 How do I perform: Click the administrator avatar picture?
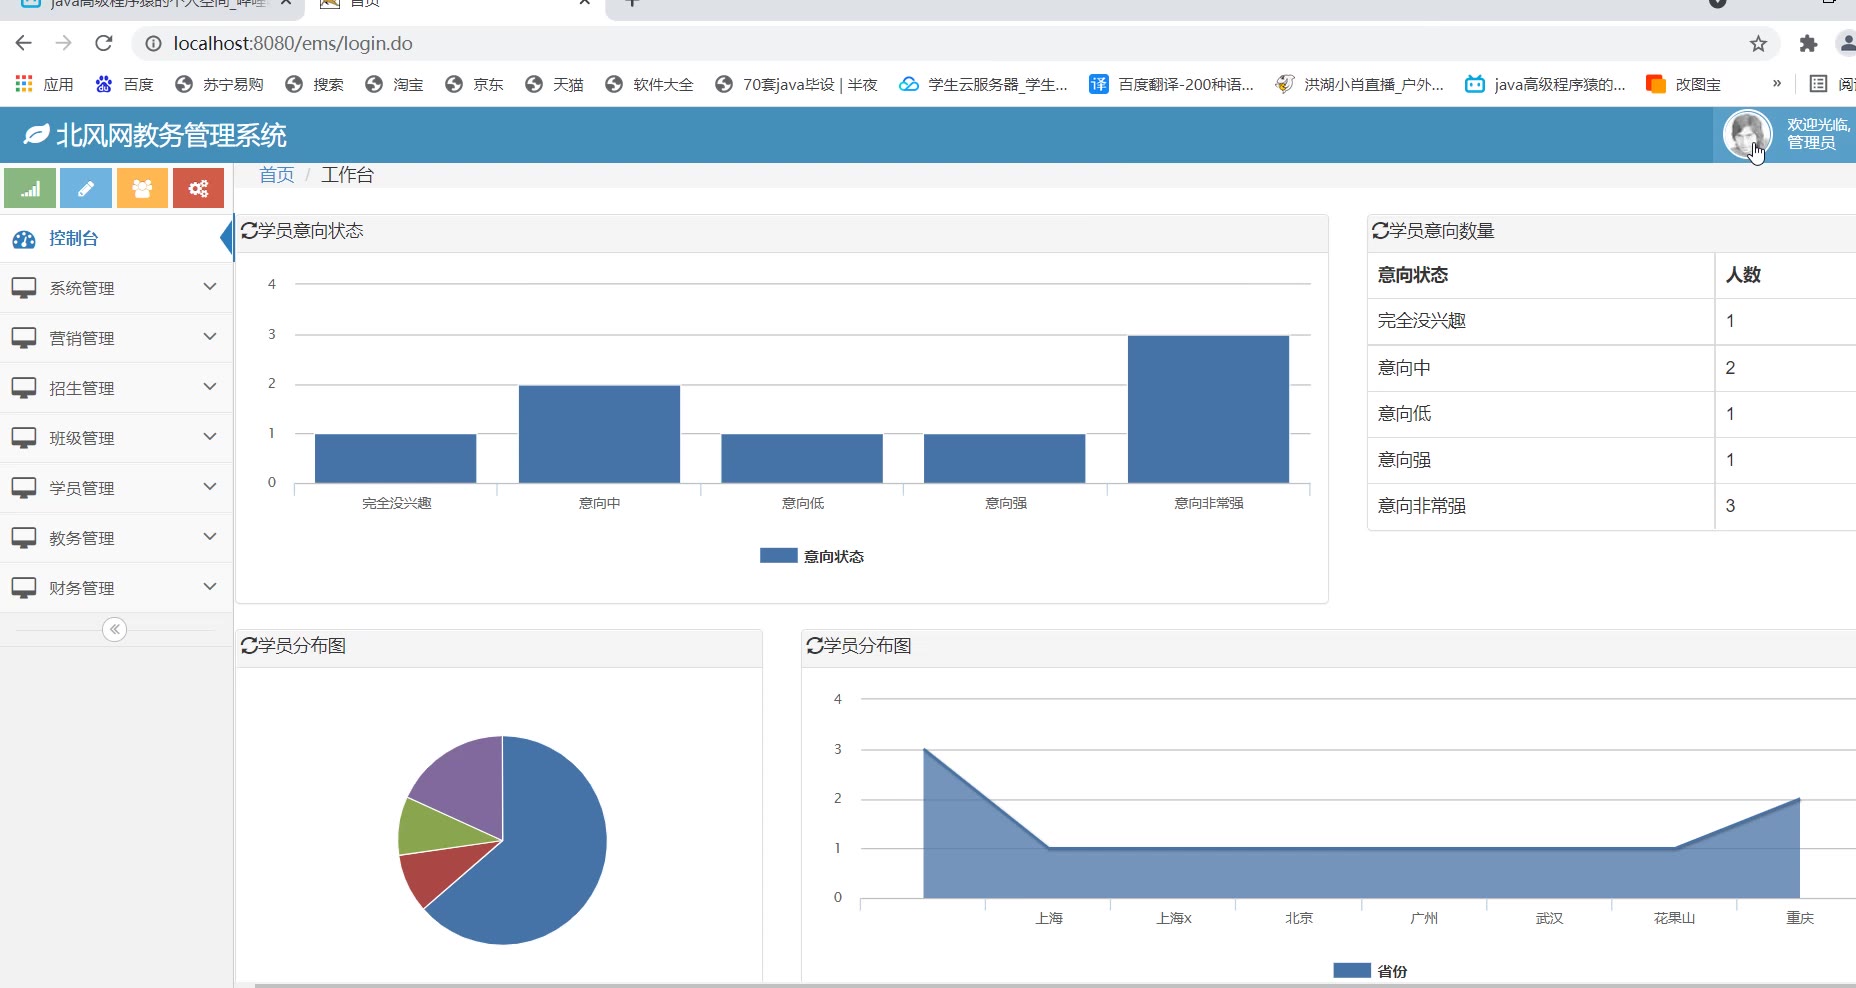(1747, 134)
